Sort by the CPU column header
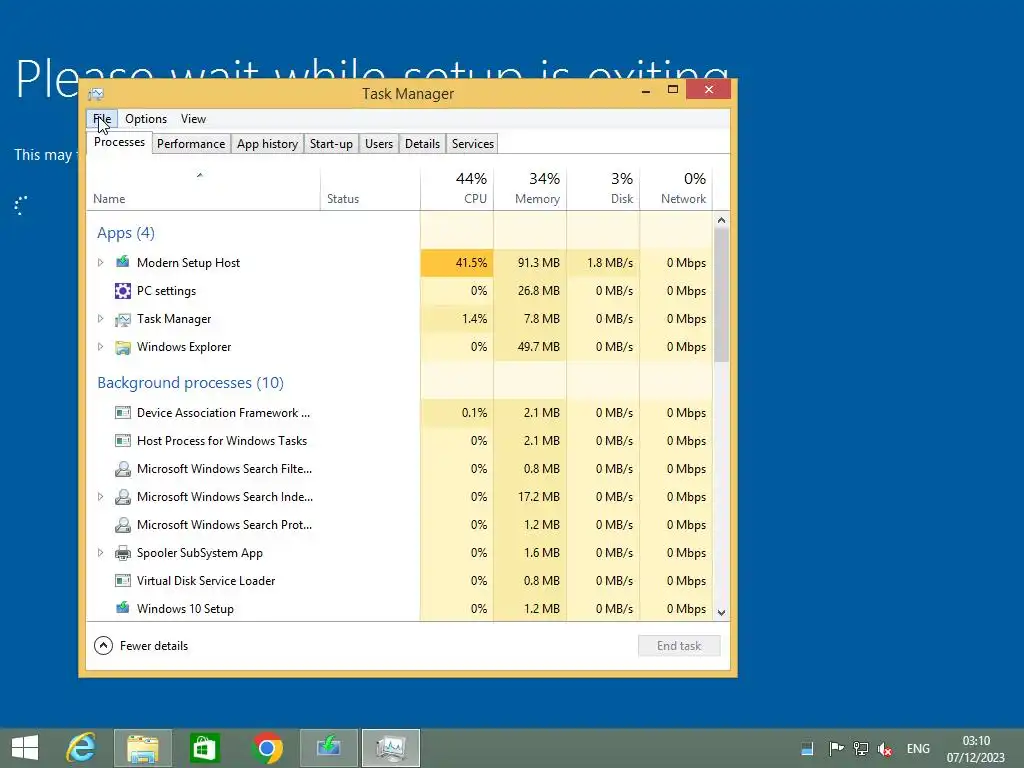 [457, 189]
